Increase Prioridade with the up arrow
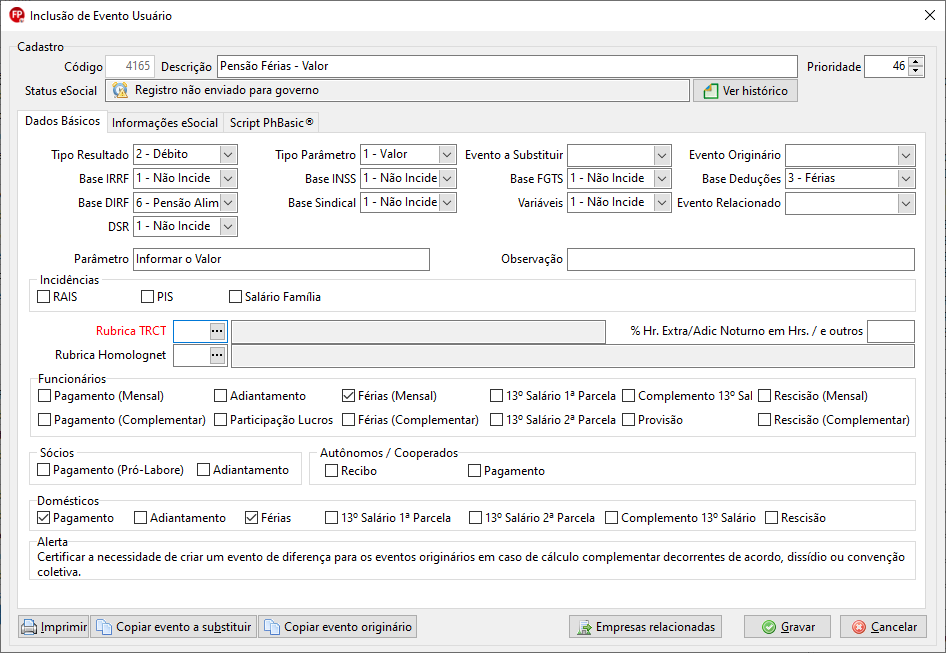This screenshot has width=946, height=653. pyautogui.click(x=916, y=61)
